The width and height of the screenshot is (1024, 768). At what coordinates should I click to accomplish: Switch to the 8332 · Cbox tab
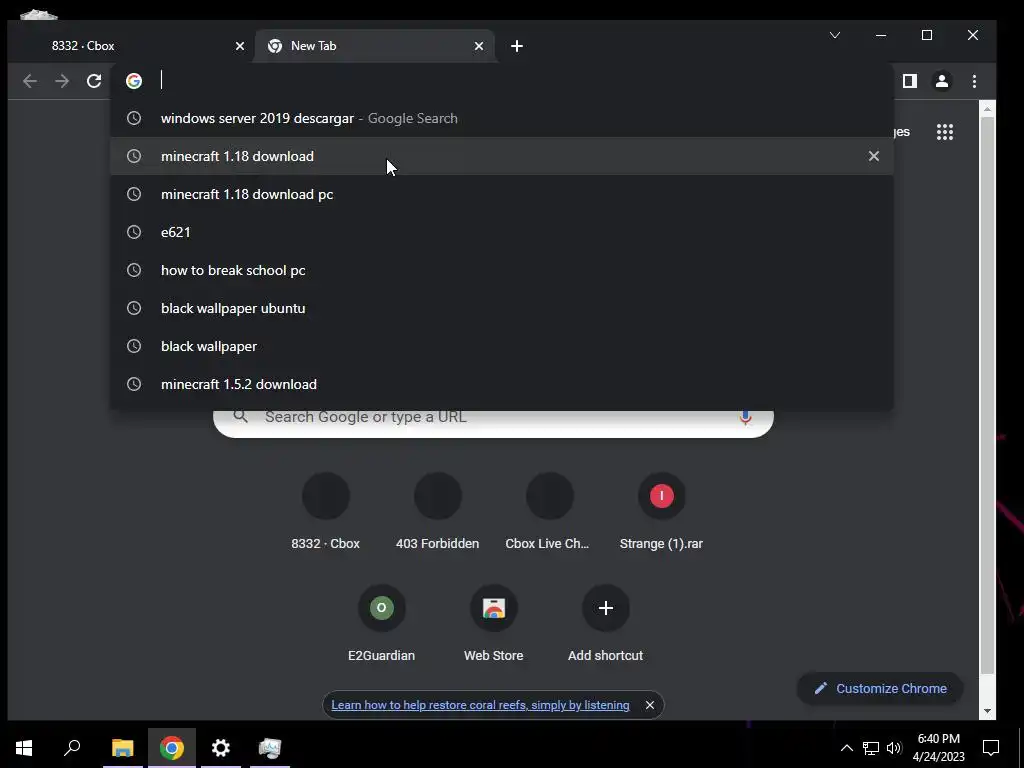(x=131, y=46)
